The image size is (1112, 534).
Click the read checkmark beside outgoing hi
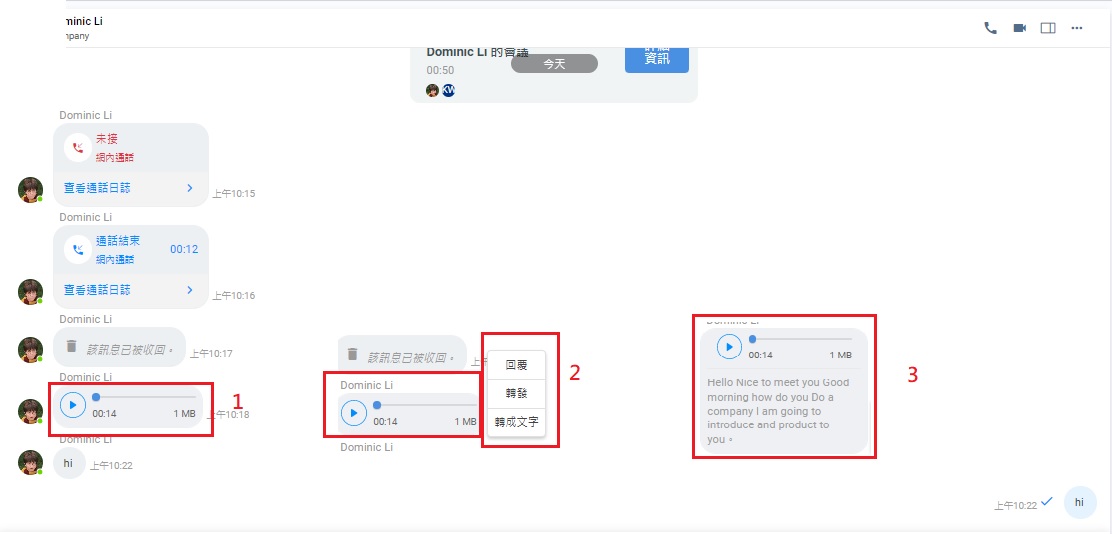1047,501
